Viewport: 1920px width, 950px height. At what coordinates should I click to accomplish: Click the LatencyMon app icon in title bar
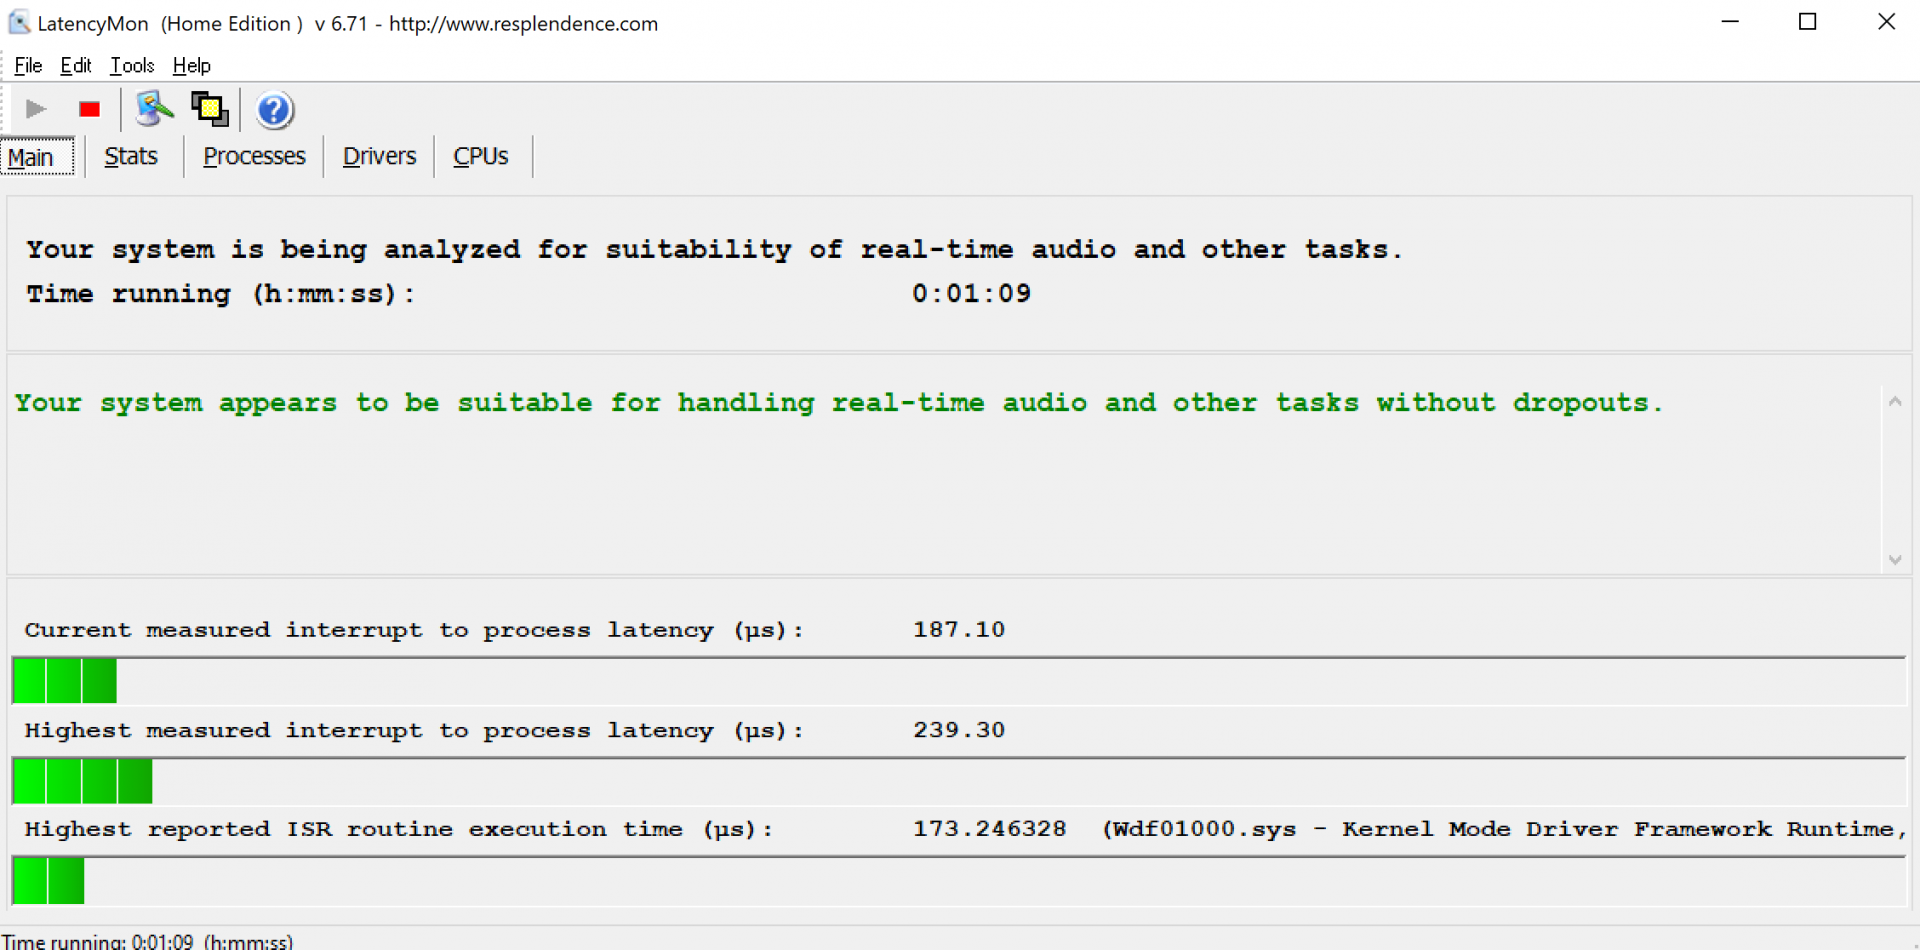point(19,22)
